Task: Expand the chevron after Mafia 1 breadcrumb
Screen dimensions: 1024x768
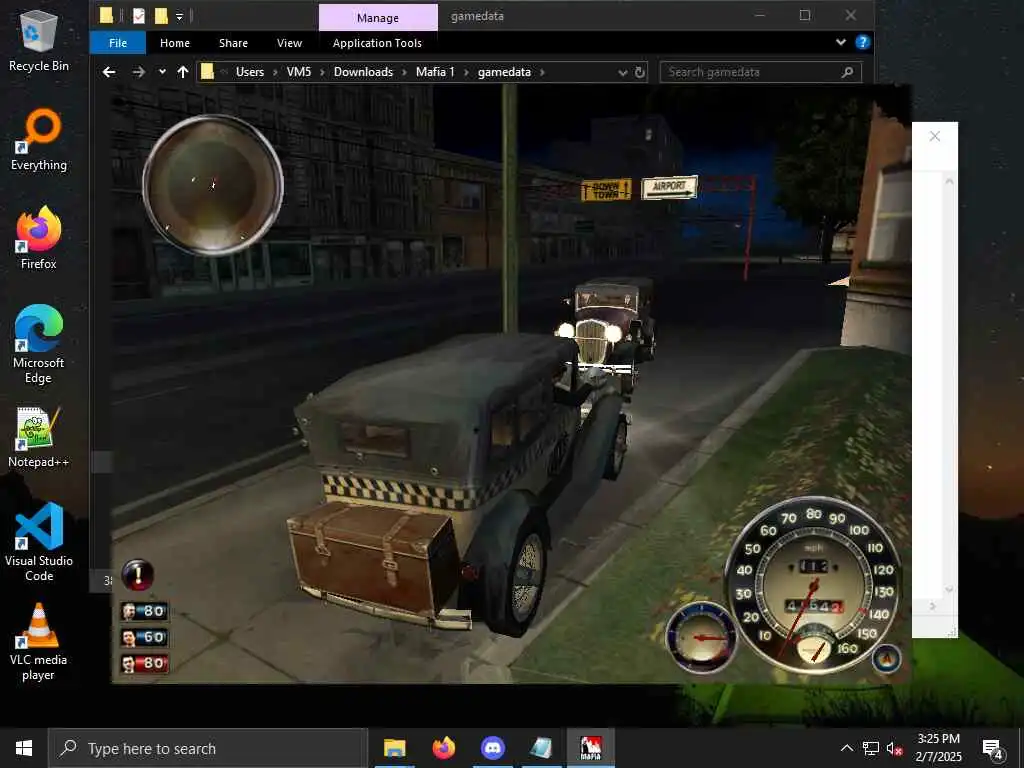Action: coord(466,72)
